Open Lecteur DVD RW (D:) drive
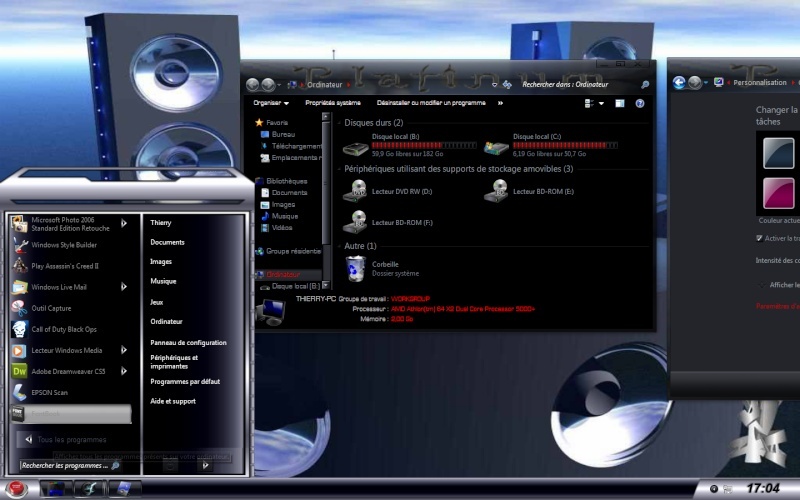The width and height of the screenshot is (800, 500). point(388,191)
